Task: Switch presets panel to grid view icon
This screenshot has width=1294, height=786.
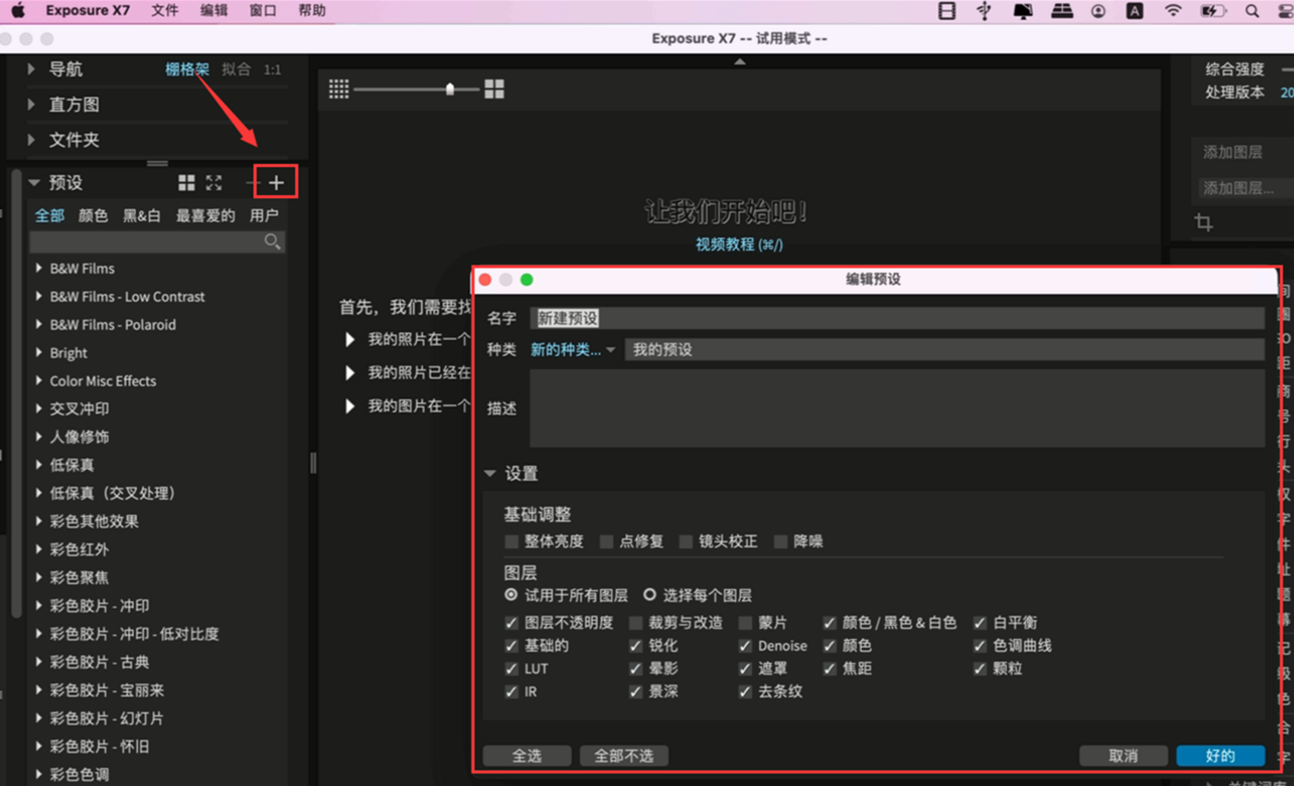Action: (x=187, y=183)
